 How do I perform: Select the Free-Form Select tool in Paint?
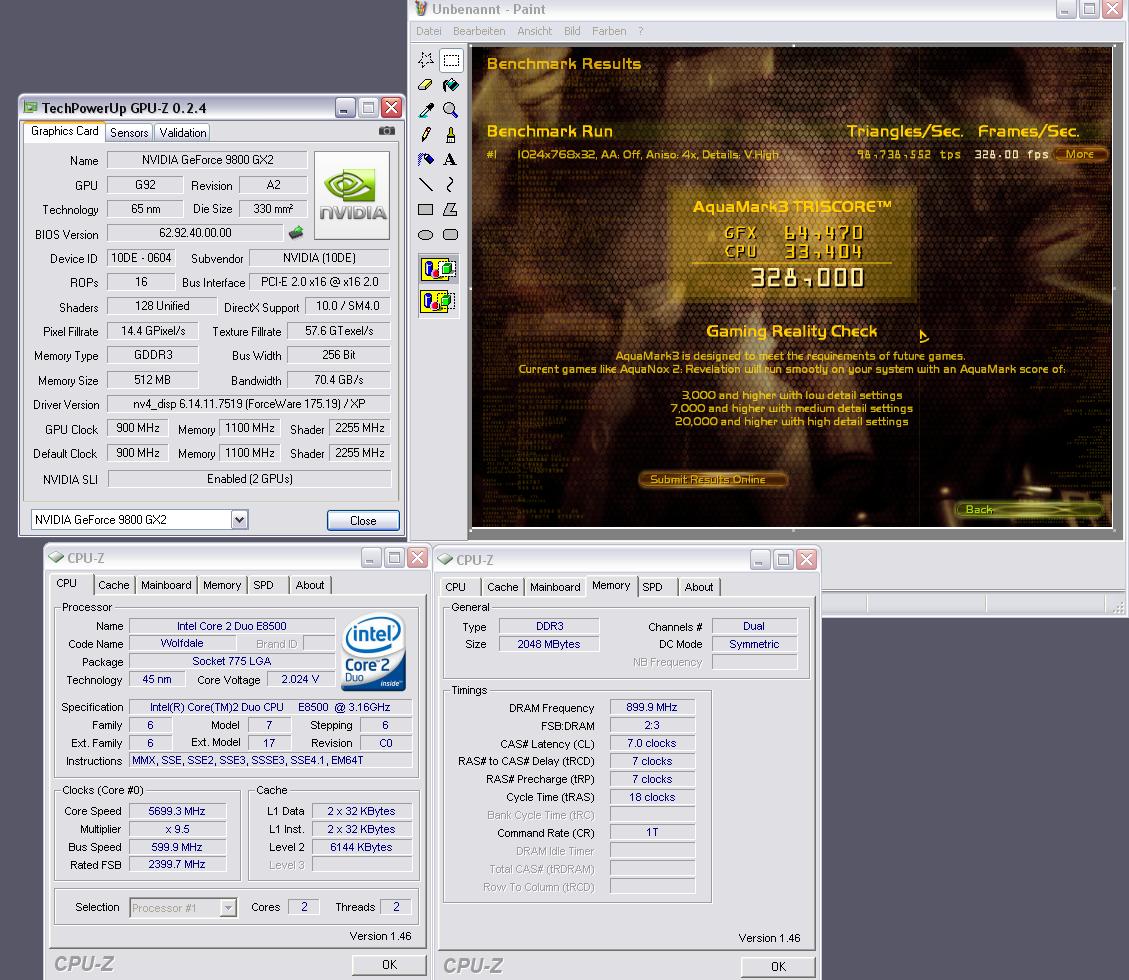426,60
